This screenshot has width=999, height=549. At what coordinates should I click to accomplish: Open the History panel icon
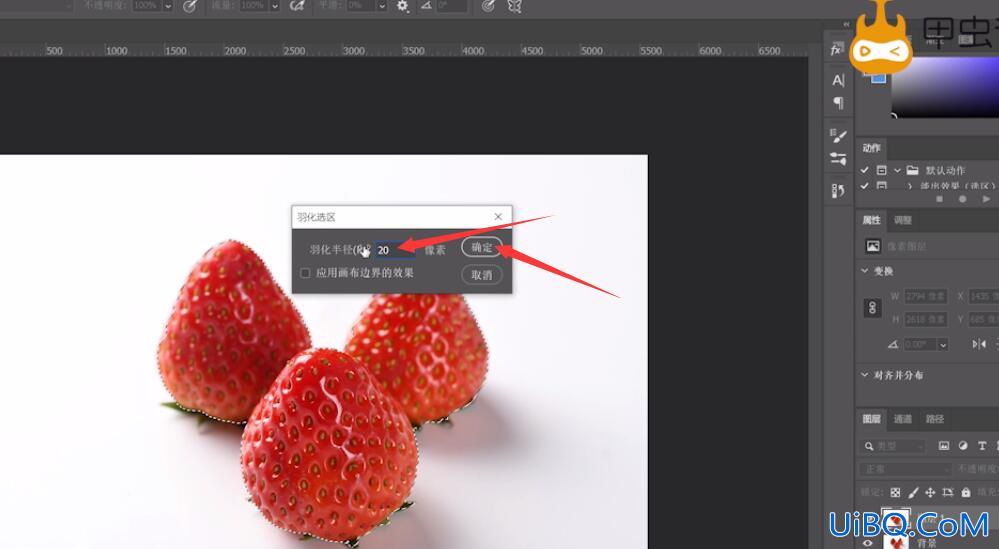coord(838,190)
